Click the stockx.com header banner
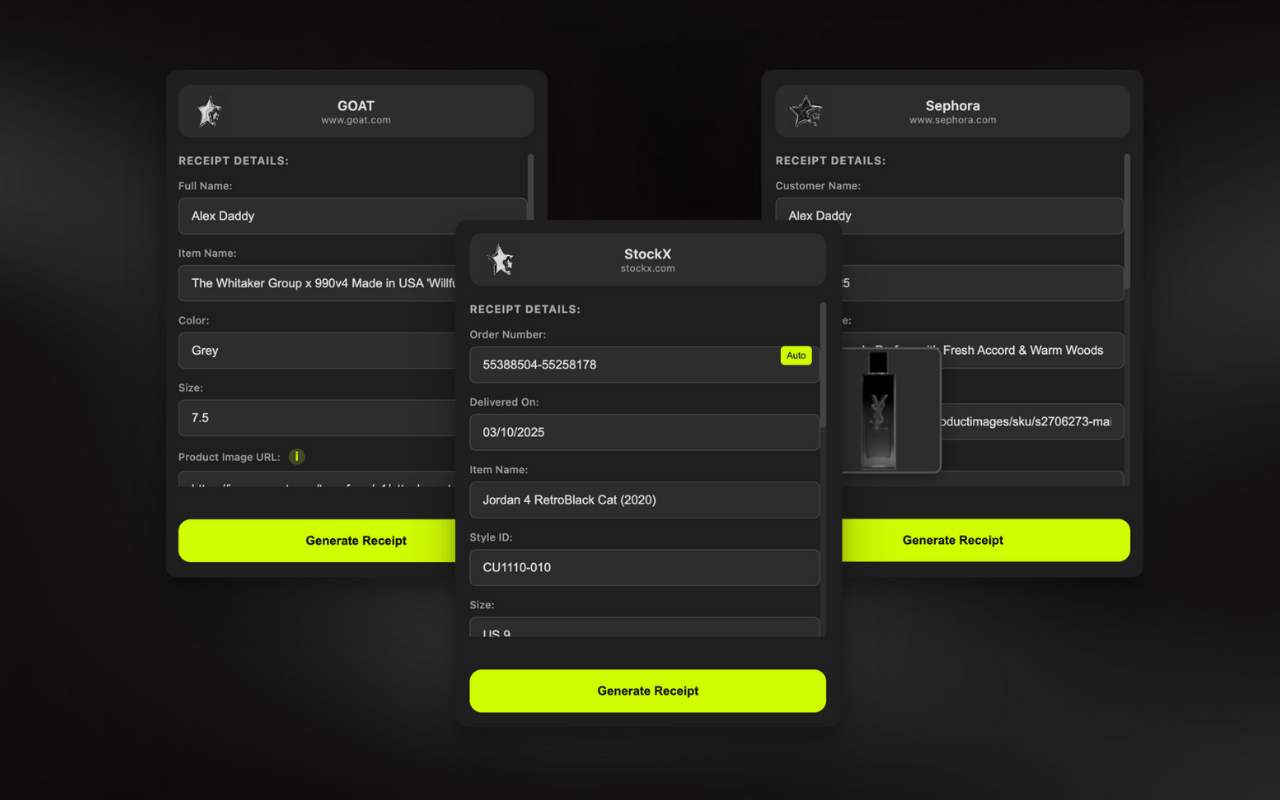Screen dimensions: 1280x800 pos(647,259)
